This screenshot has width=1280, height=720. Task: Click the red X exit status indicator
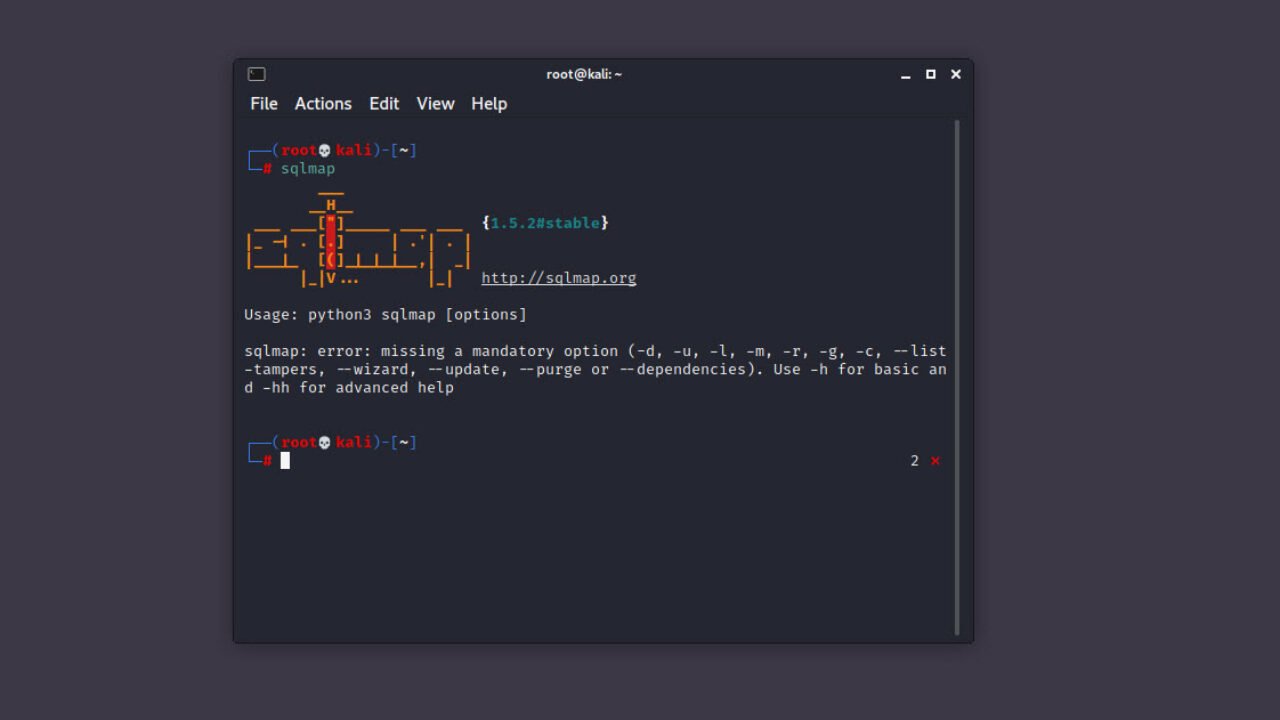(x=935, y=461)
